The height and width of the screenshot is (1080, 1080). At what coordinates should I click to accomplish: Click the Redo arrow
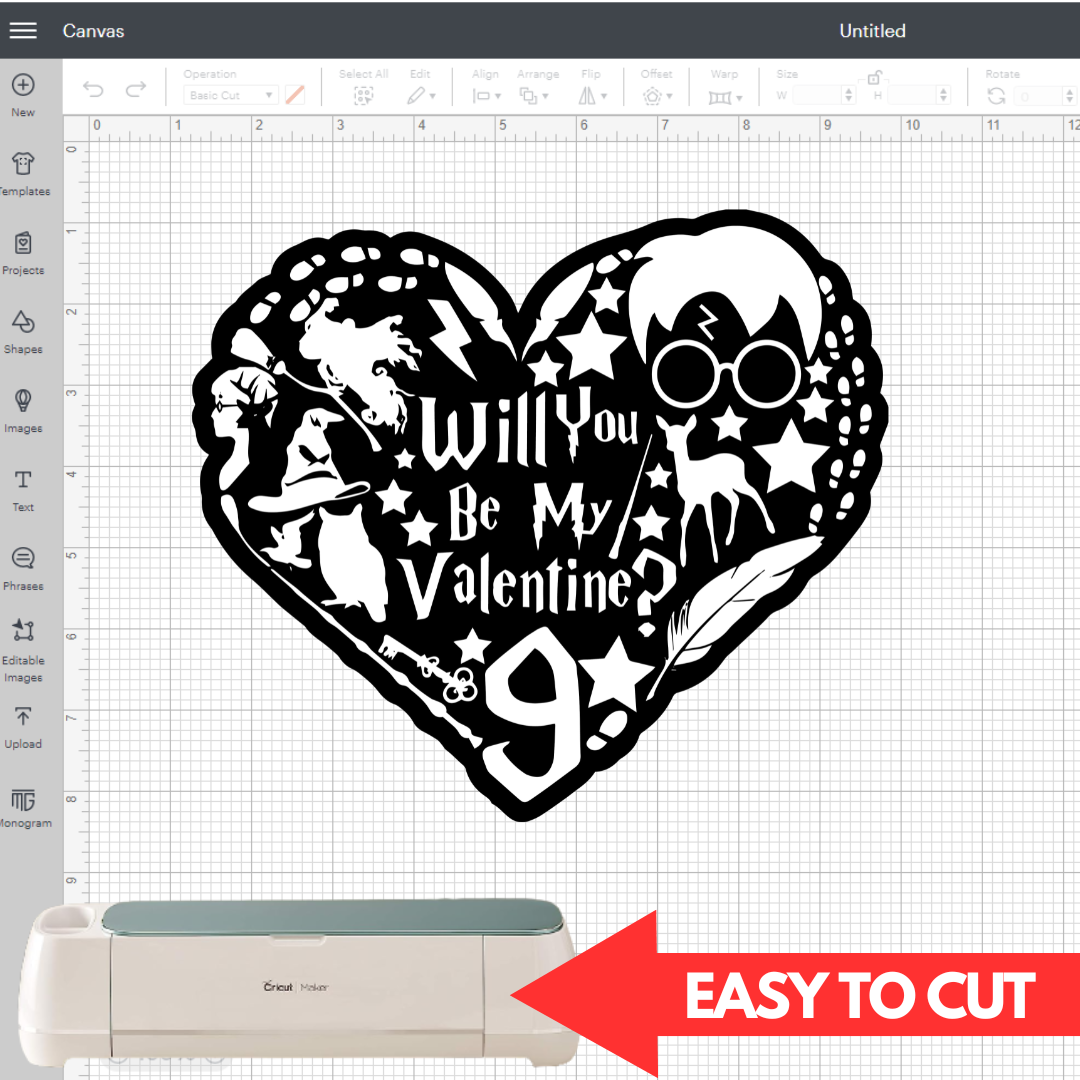tap(136, 89)
